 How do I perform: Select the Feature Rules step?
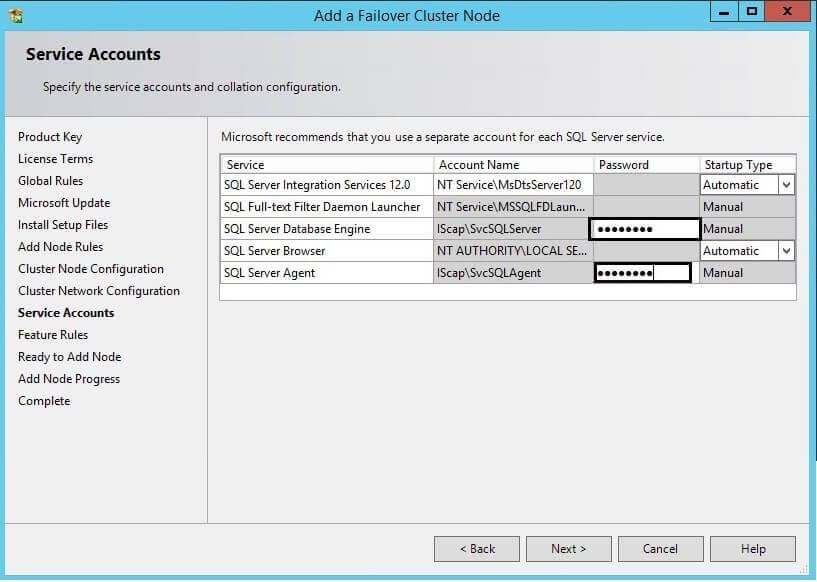(53, 335)
